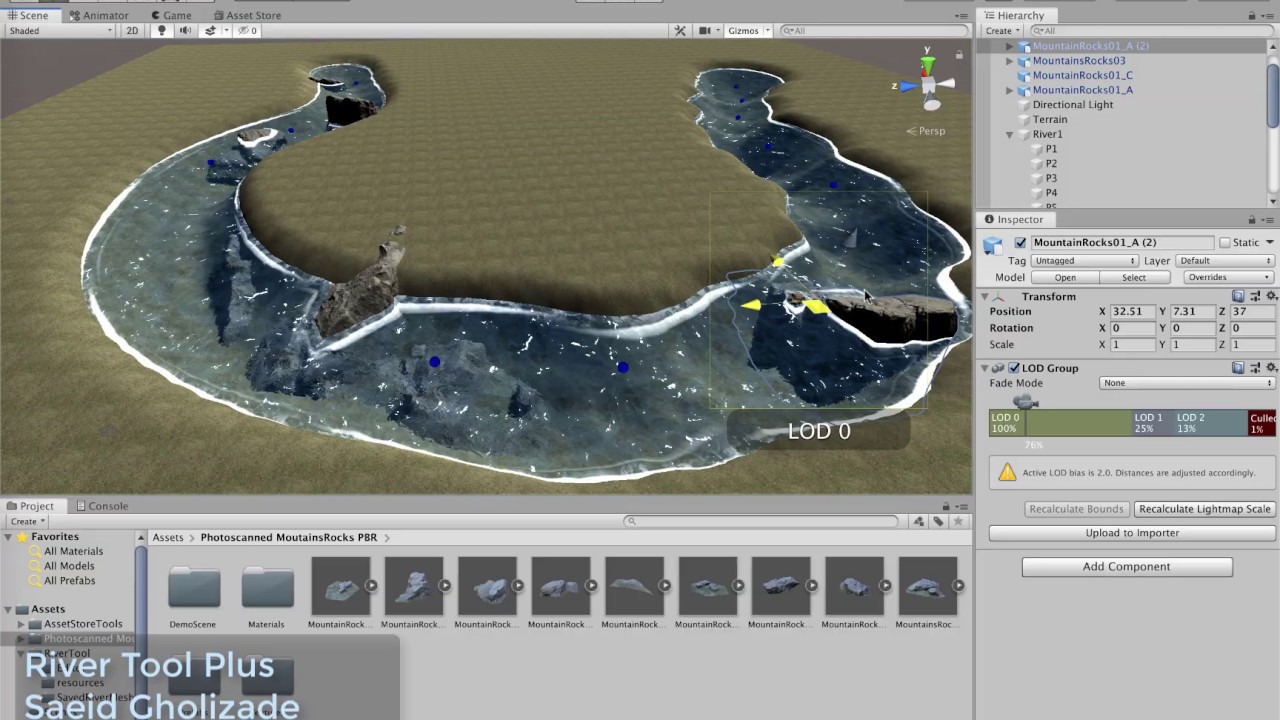Viewport: 1280px width, 720px height.
Task: Open the Hierarchy Create dropdown
Action: click(1003, 31)
